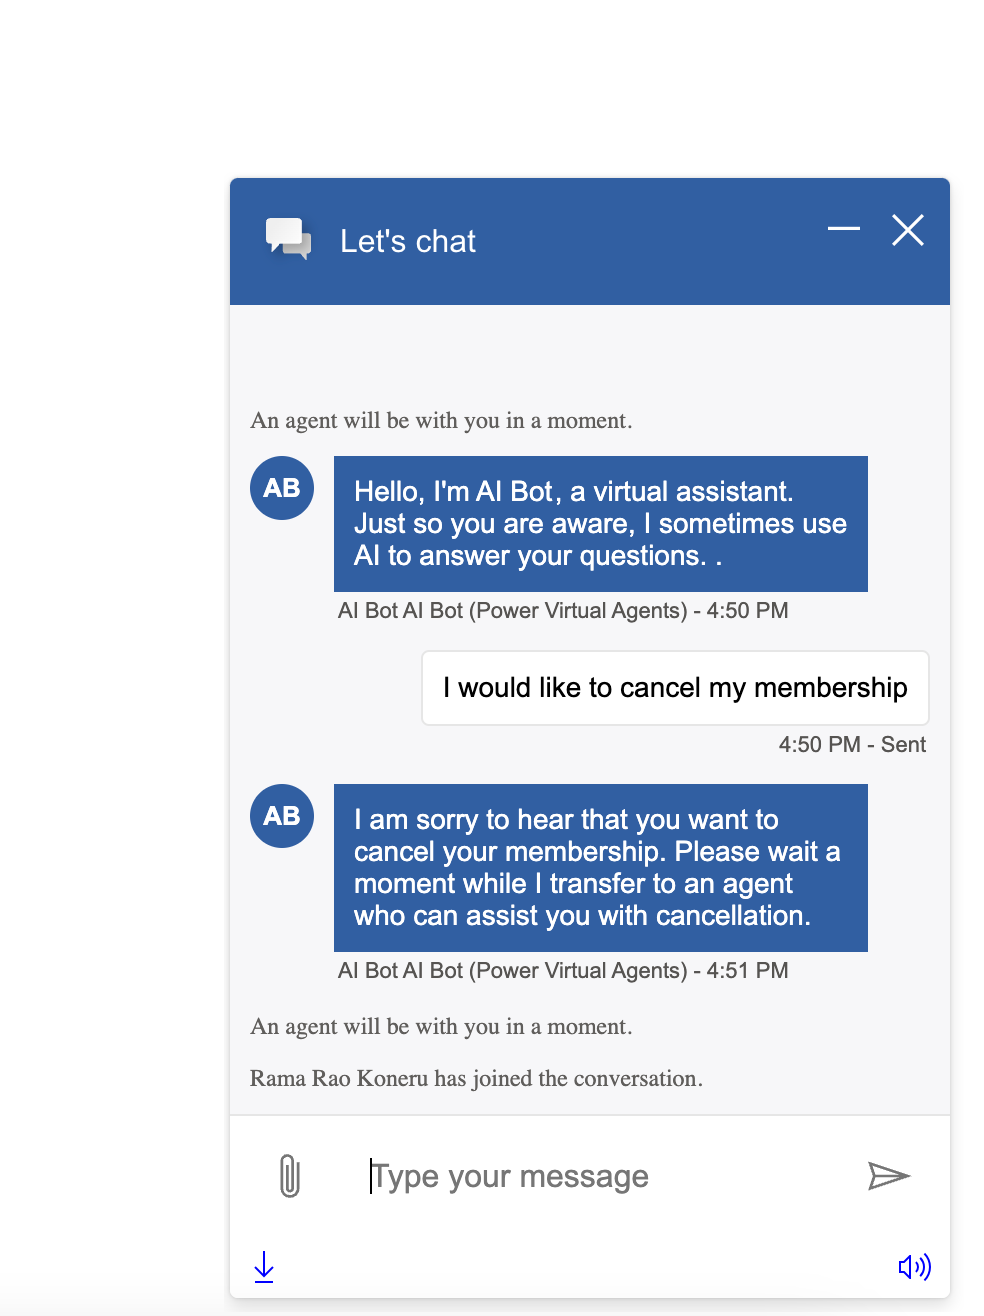This screenshot has height=1316, width=984.
Task: Click the "4:50 PM - Sent" status text
Action: (x=852, y=745)
